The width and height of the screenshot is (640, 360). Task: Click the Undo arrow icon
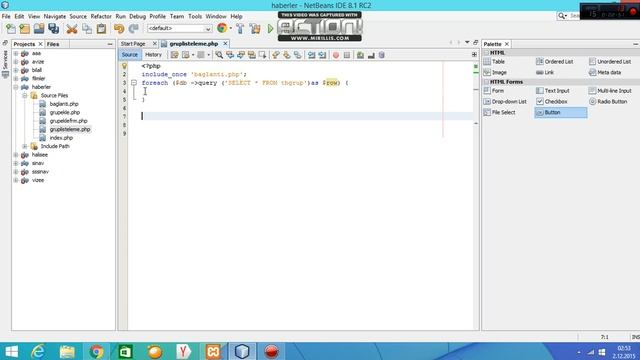point(119,29)
